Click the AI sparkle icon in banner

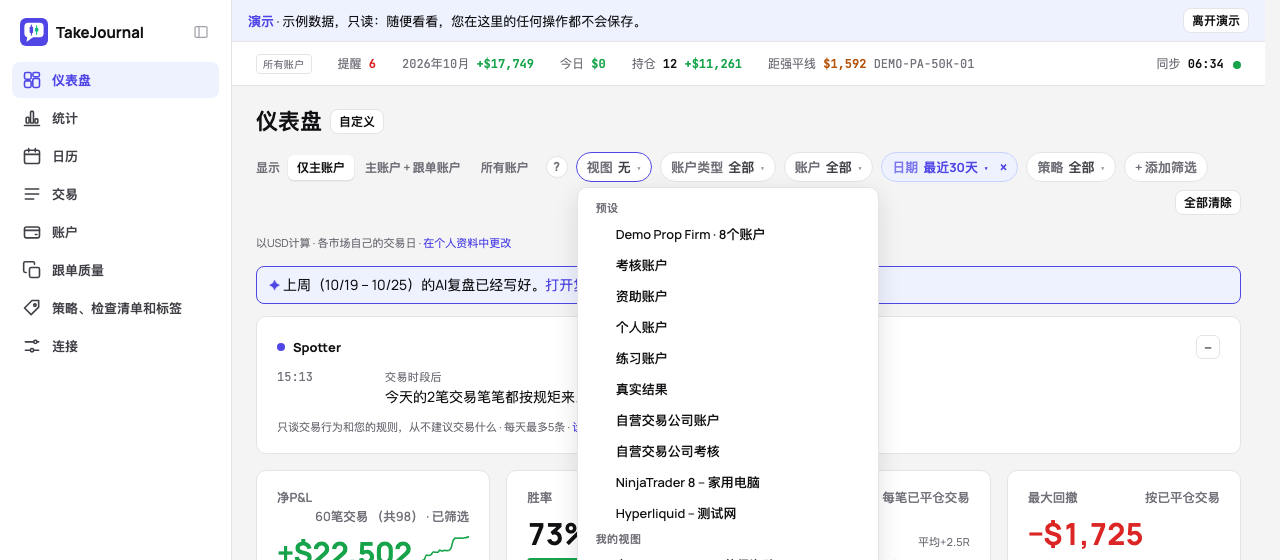pos(274,285)
